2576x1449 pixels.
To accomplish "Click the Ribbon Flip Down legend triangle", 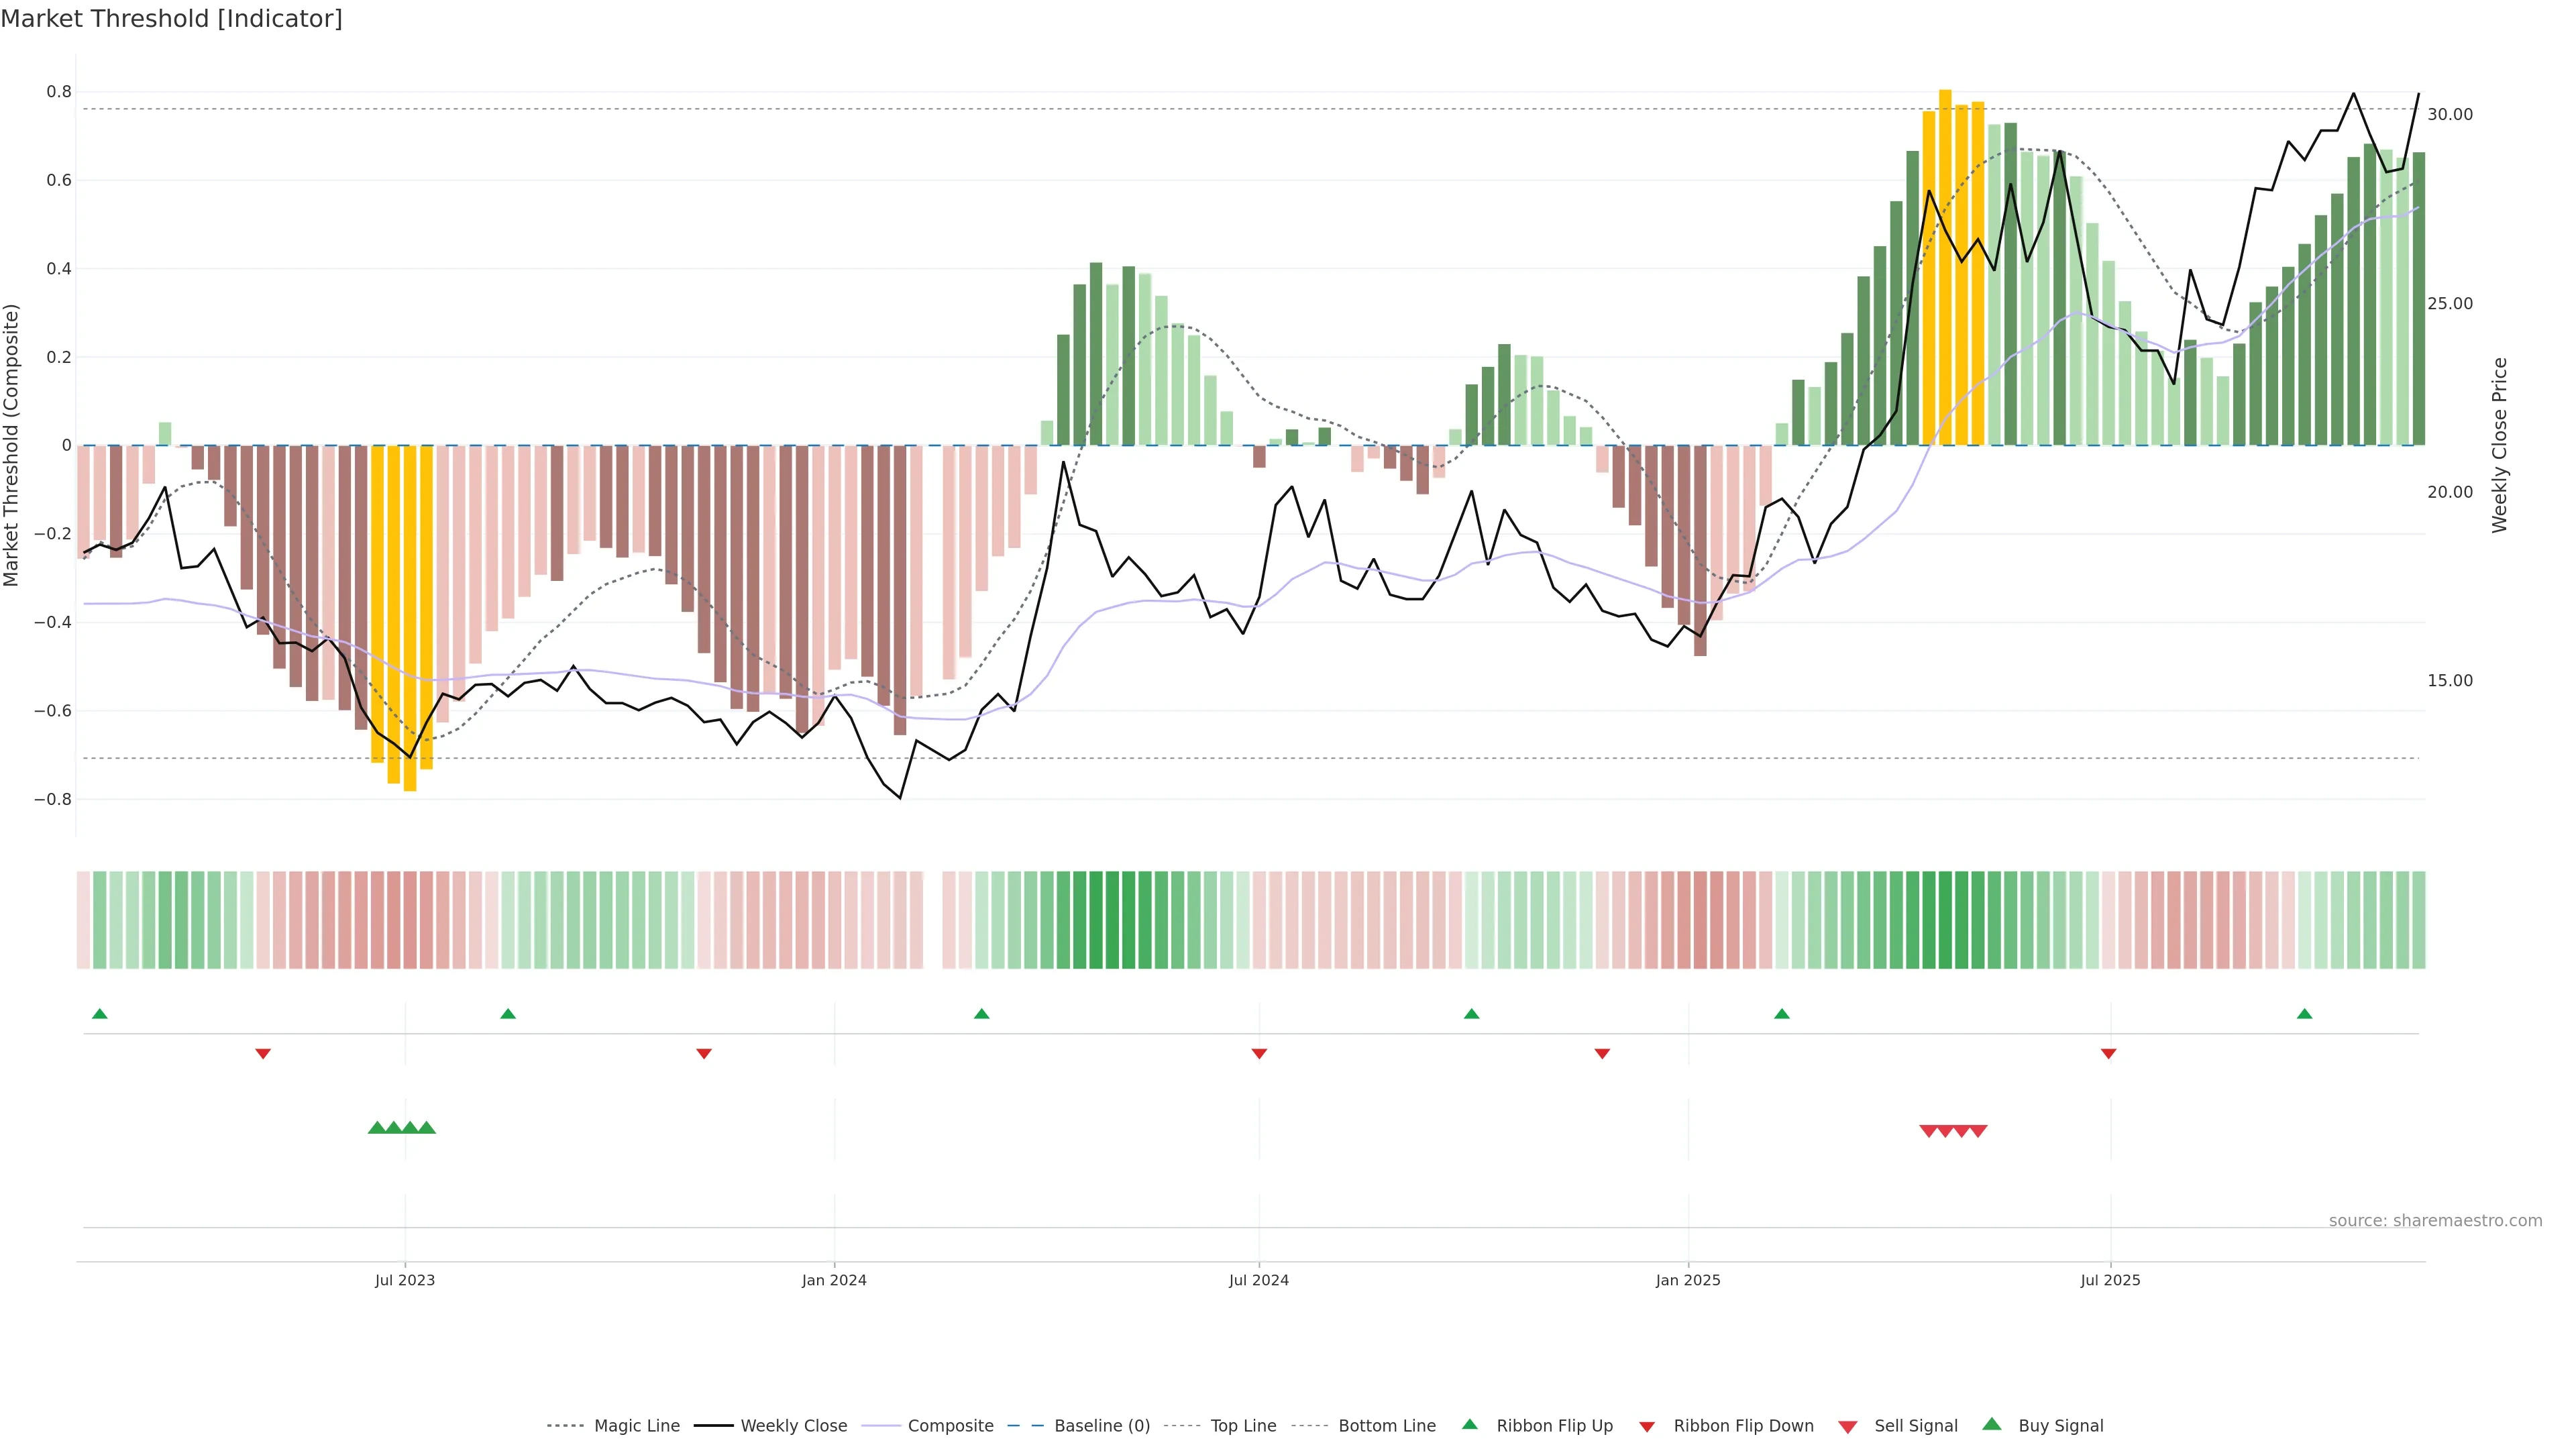I will (1647, 1427).
